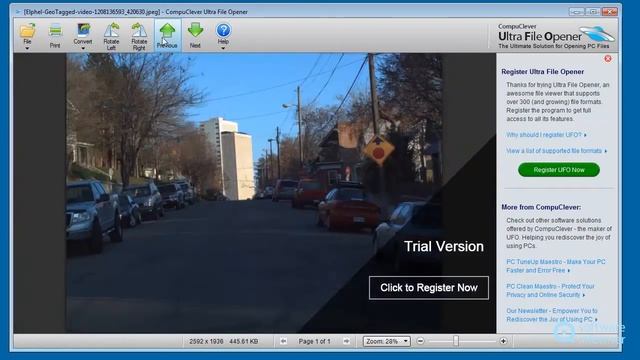Image resolution: width=640 pixels, height=360 pixels.
Task: Zoom out with the minus button
Action: point(420,341)
